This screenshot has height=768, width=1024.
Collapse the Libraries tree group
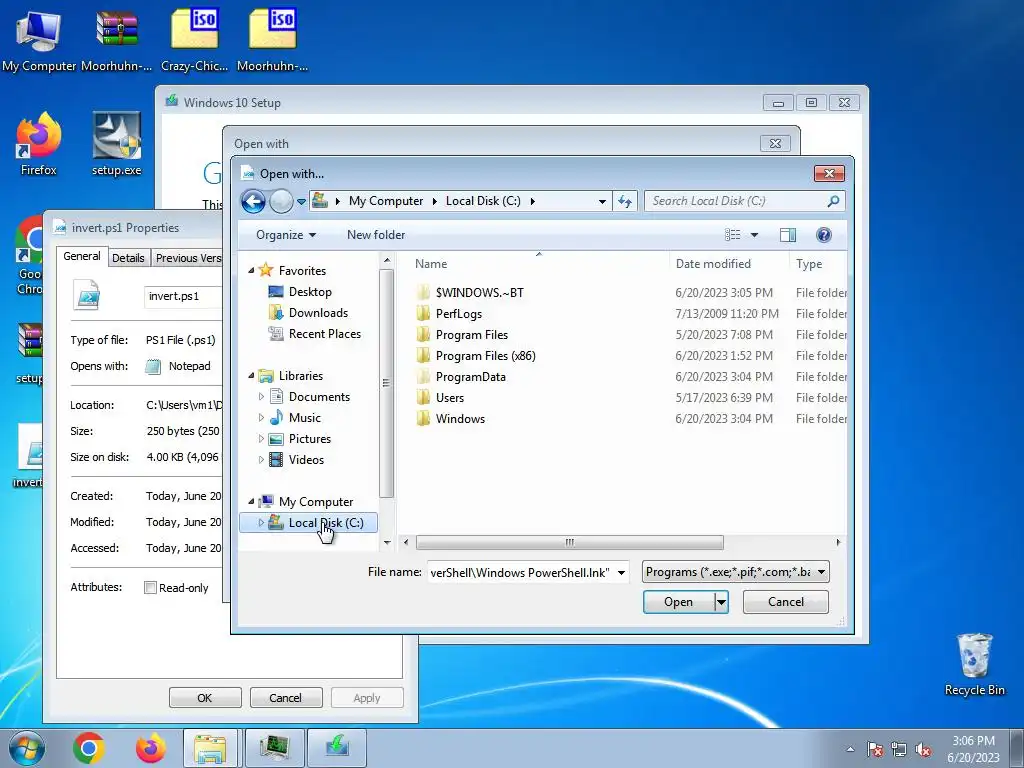tap(251, 376)
